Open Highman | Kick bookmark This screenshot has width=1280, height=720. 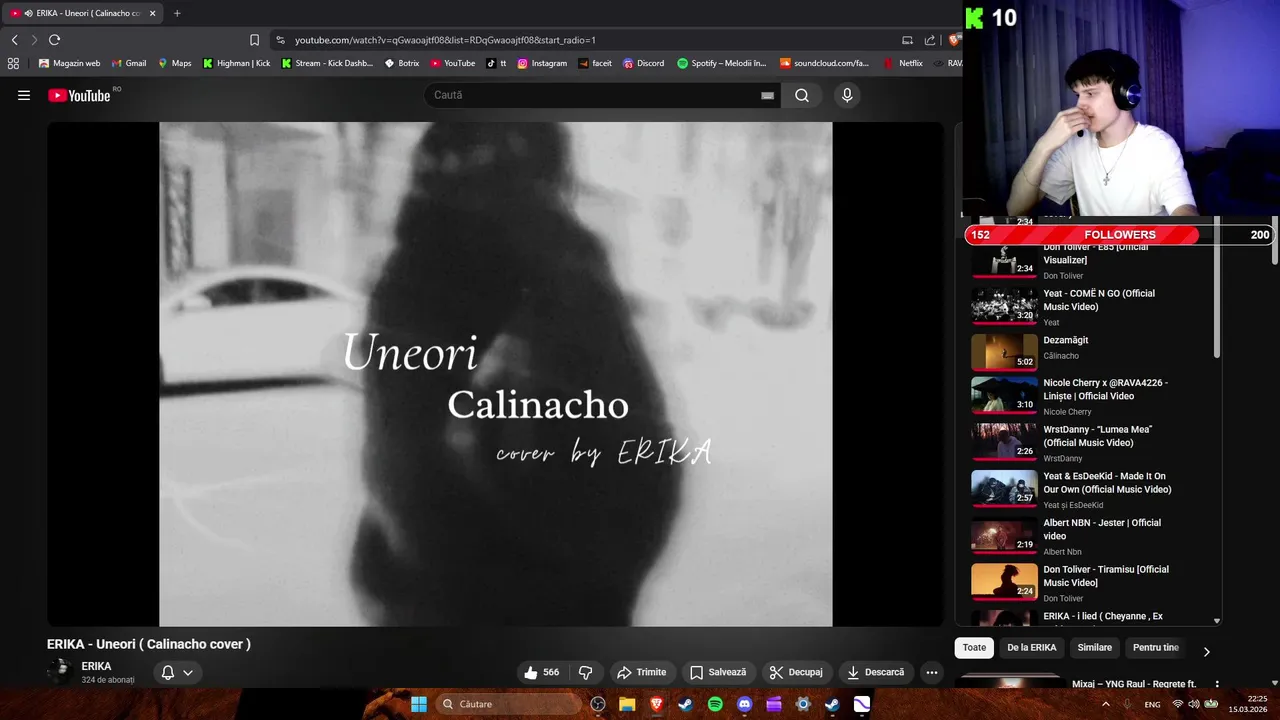pyautogui.click(x=236, y=63)
